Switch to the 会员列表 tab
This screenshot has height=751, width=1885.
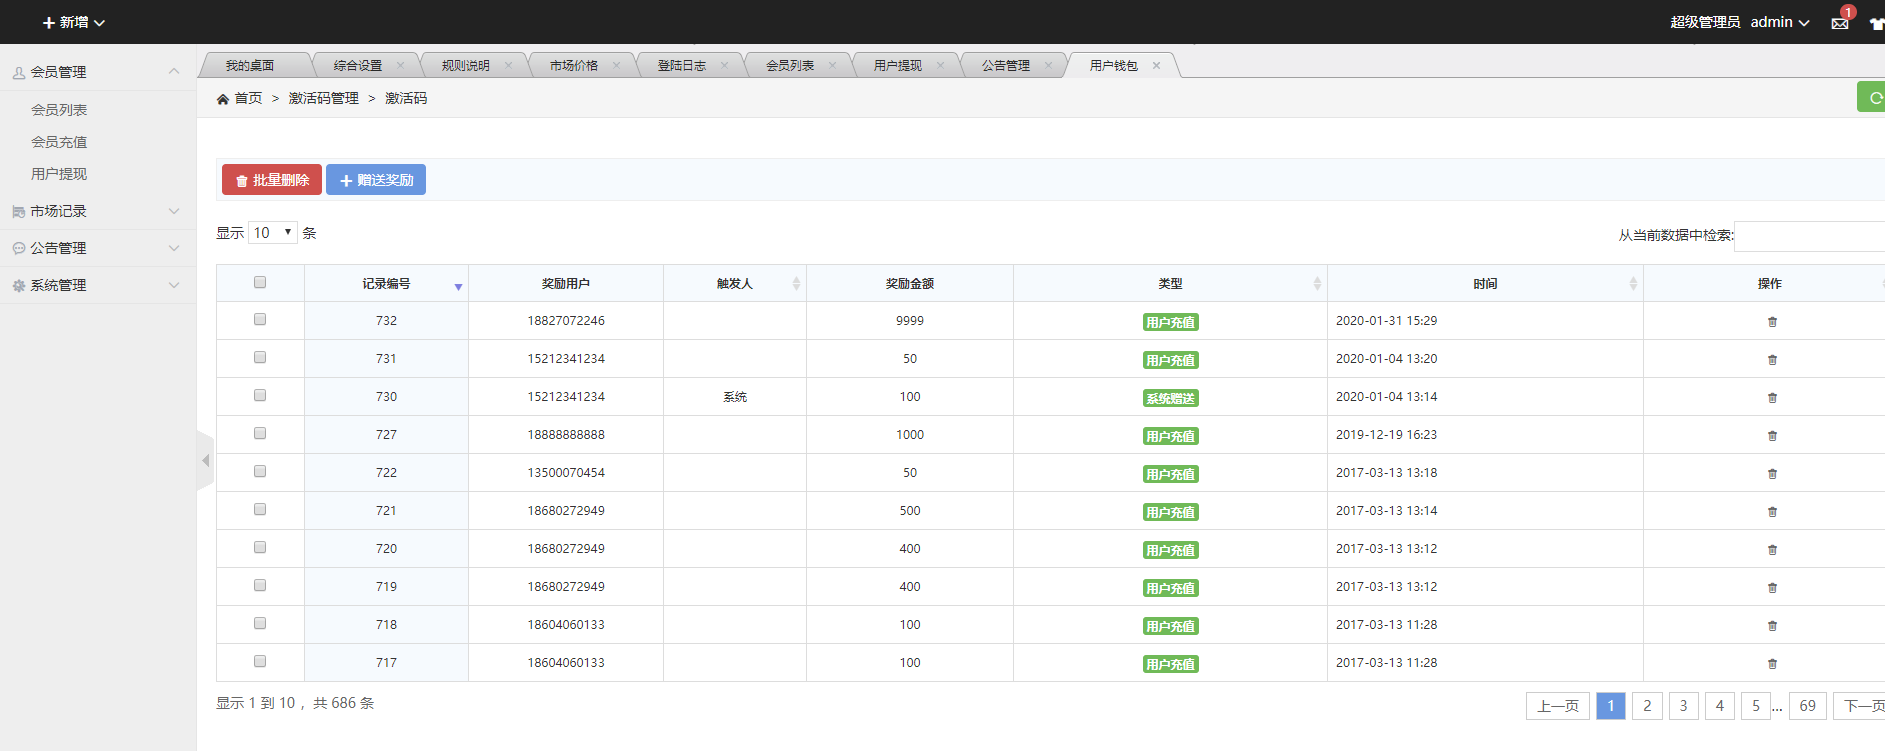click(789, 66)
